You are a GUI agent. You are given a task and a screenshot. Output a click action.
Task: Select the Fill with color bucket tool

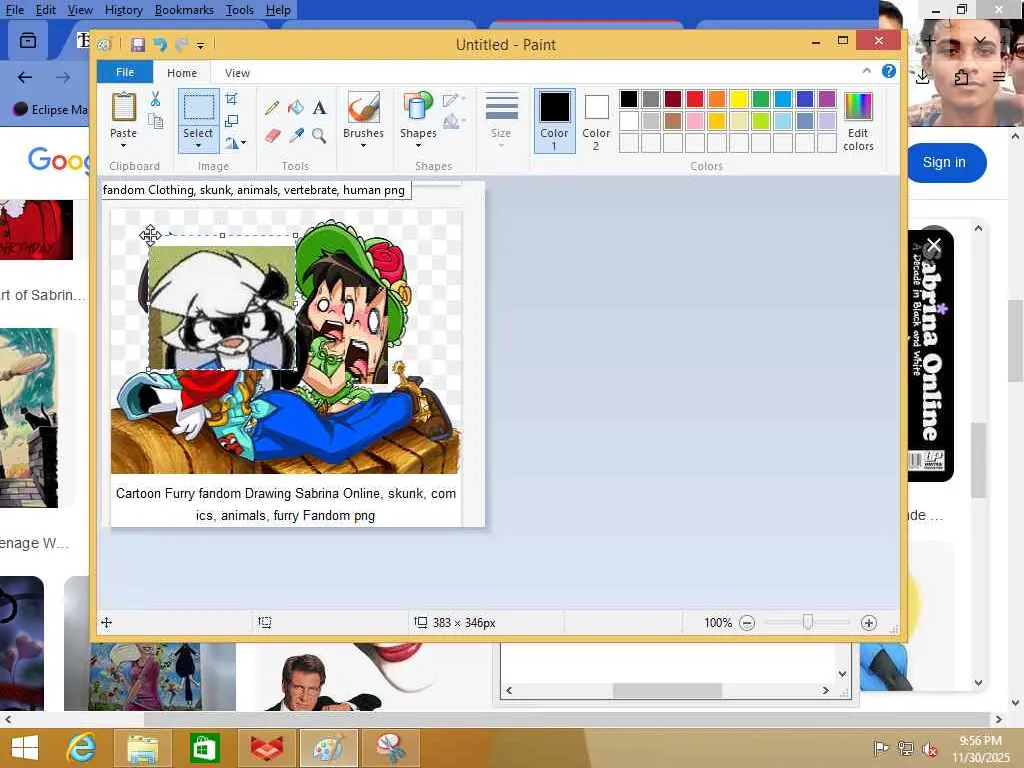(296, 107)
